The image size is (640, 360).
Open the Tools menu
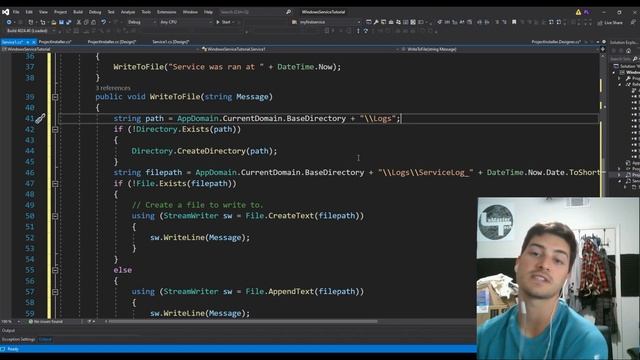coord(146,12)
